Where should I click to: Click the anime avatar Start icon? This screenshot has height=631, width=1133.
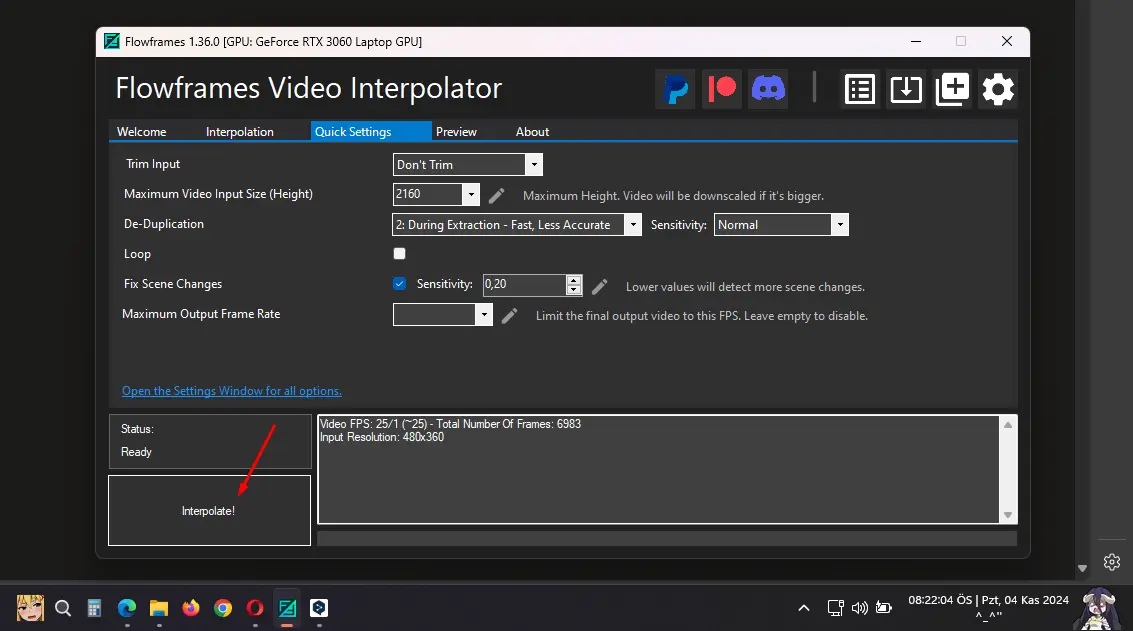[30, 608]
